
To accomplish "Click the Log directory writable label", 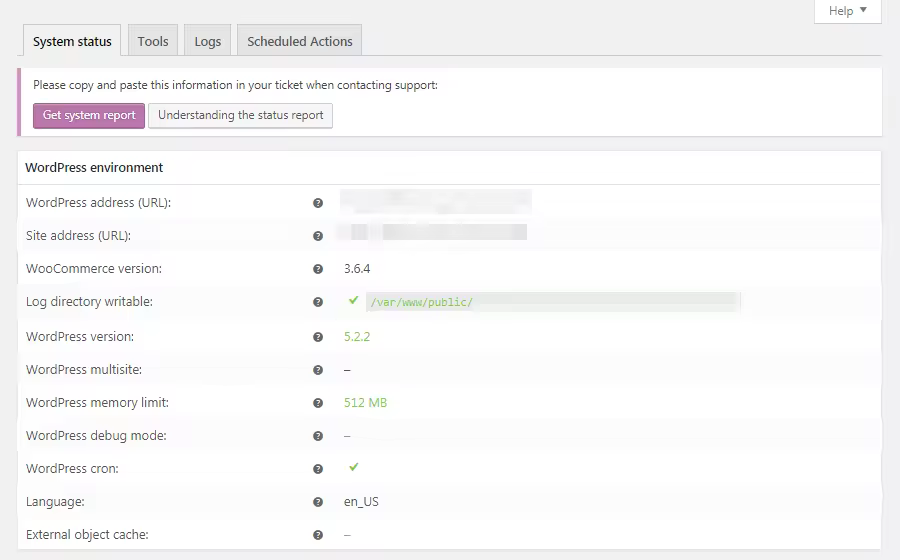I will coord(90,302).
